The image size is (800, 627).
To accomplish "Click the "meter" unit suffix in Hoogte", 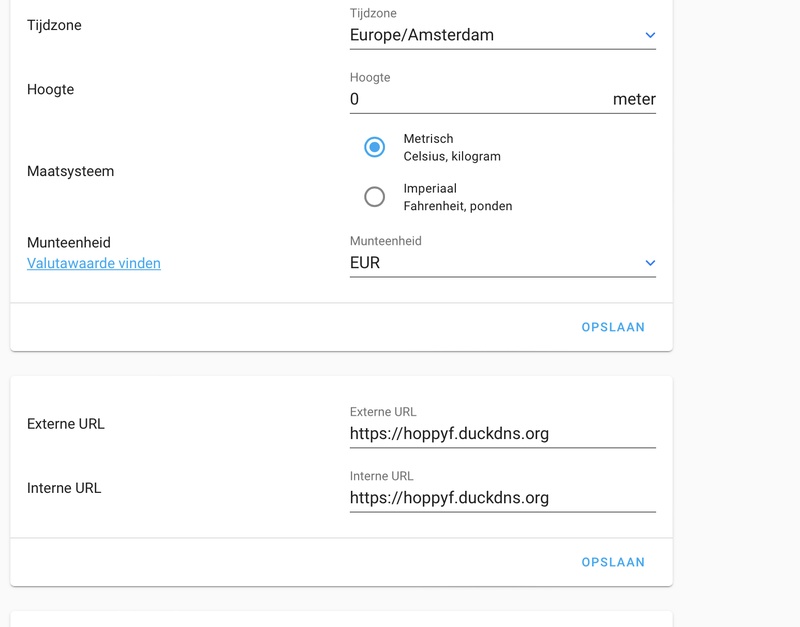I will (634, 99).
